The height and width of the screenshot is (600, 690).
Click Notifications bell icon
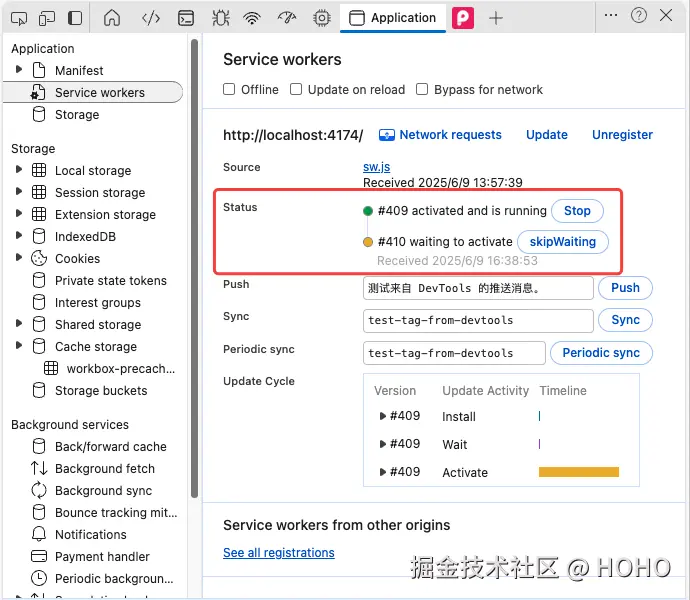point(39,534)
